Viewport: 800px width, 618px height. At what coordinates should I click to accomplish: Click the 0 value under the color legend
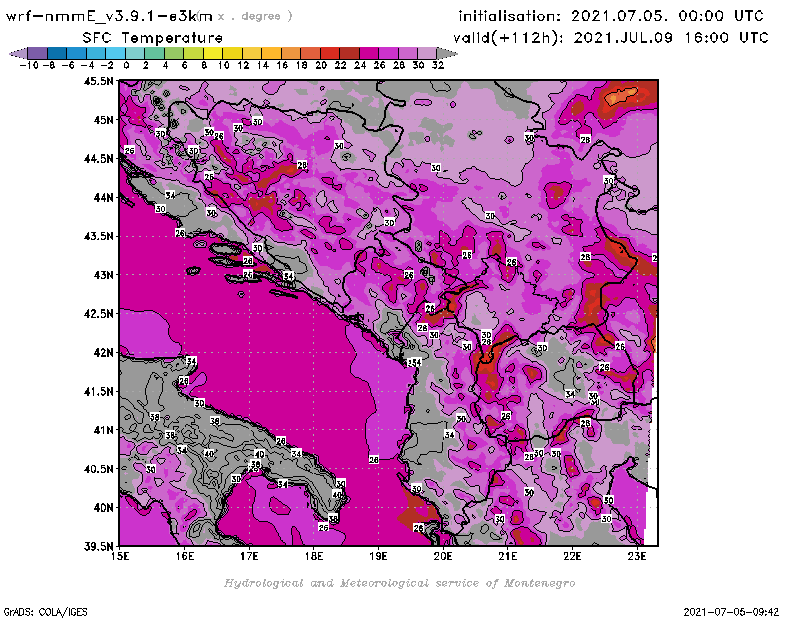tap(126, 65)
